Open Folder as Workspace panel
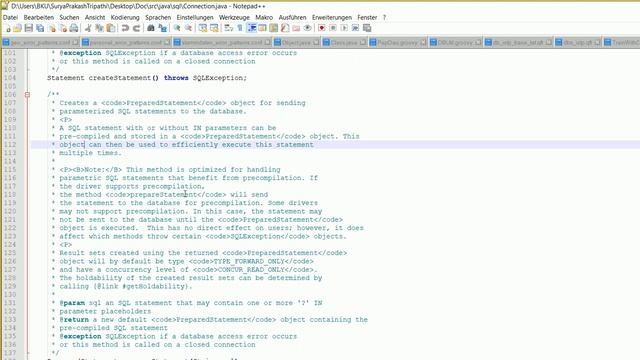This screenshot has height=360, width=640. click(296, 28)
